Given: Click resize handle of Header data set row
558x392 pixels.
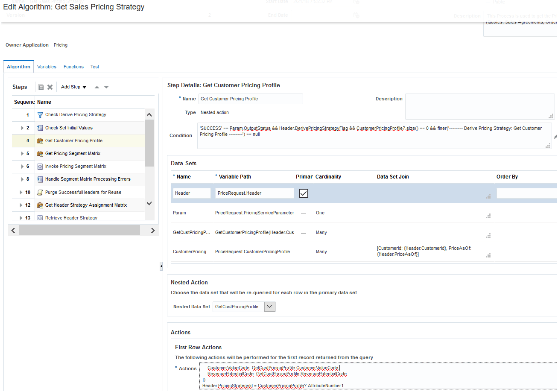Looking at the screenshot, I should pos(488,196).
